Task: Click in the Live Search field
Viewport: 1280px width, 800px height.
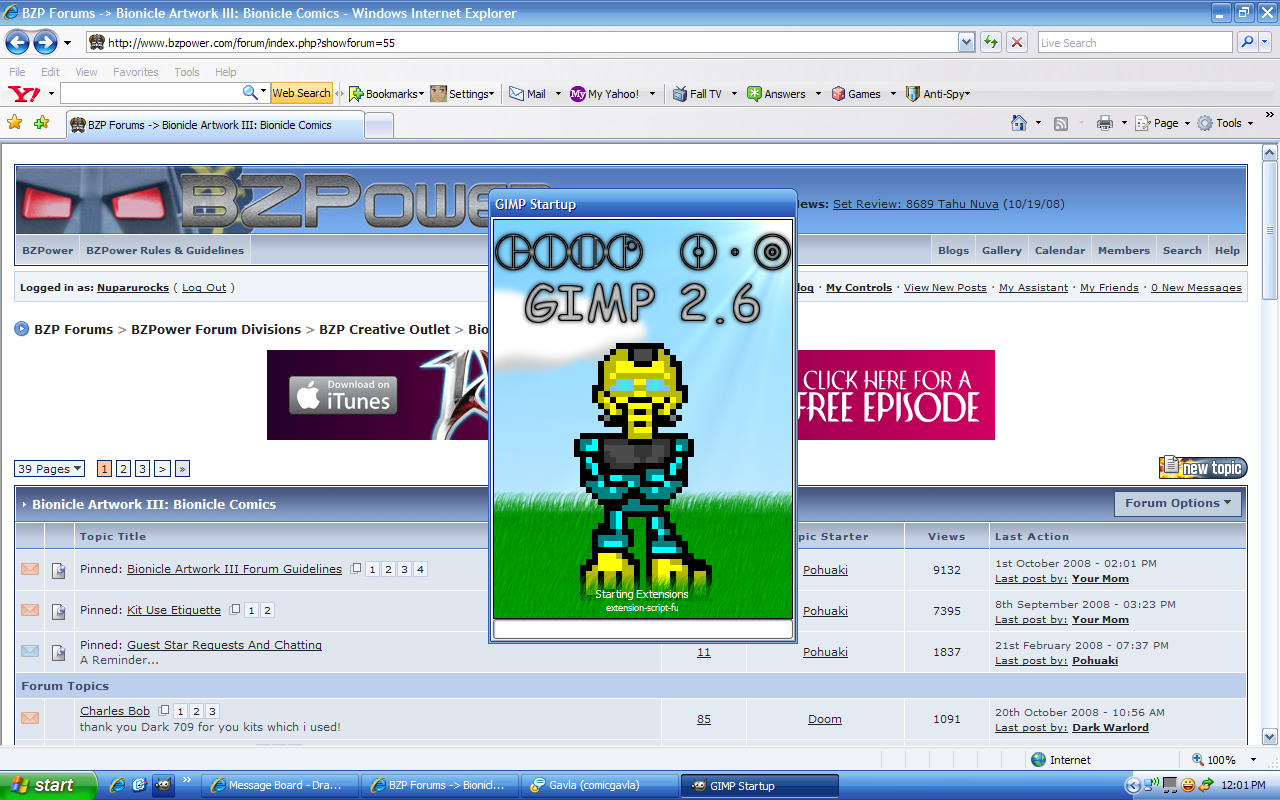Action: (x=1134, y=43)
